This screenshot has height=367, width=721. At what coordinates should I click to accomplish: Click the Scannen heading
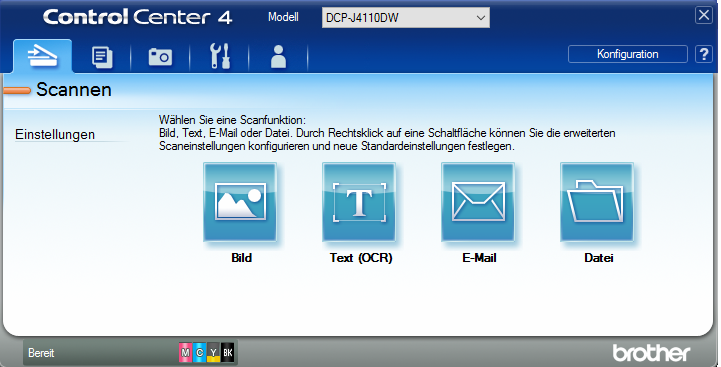point(74,90)
